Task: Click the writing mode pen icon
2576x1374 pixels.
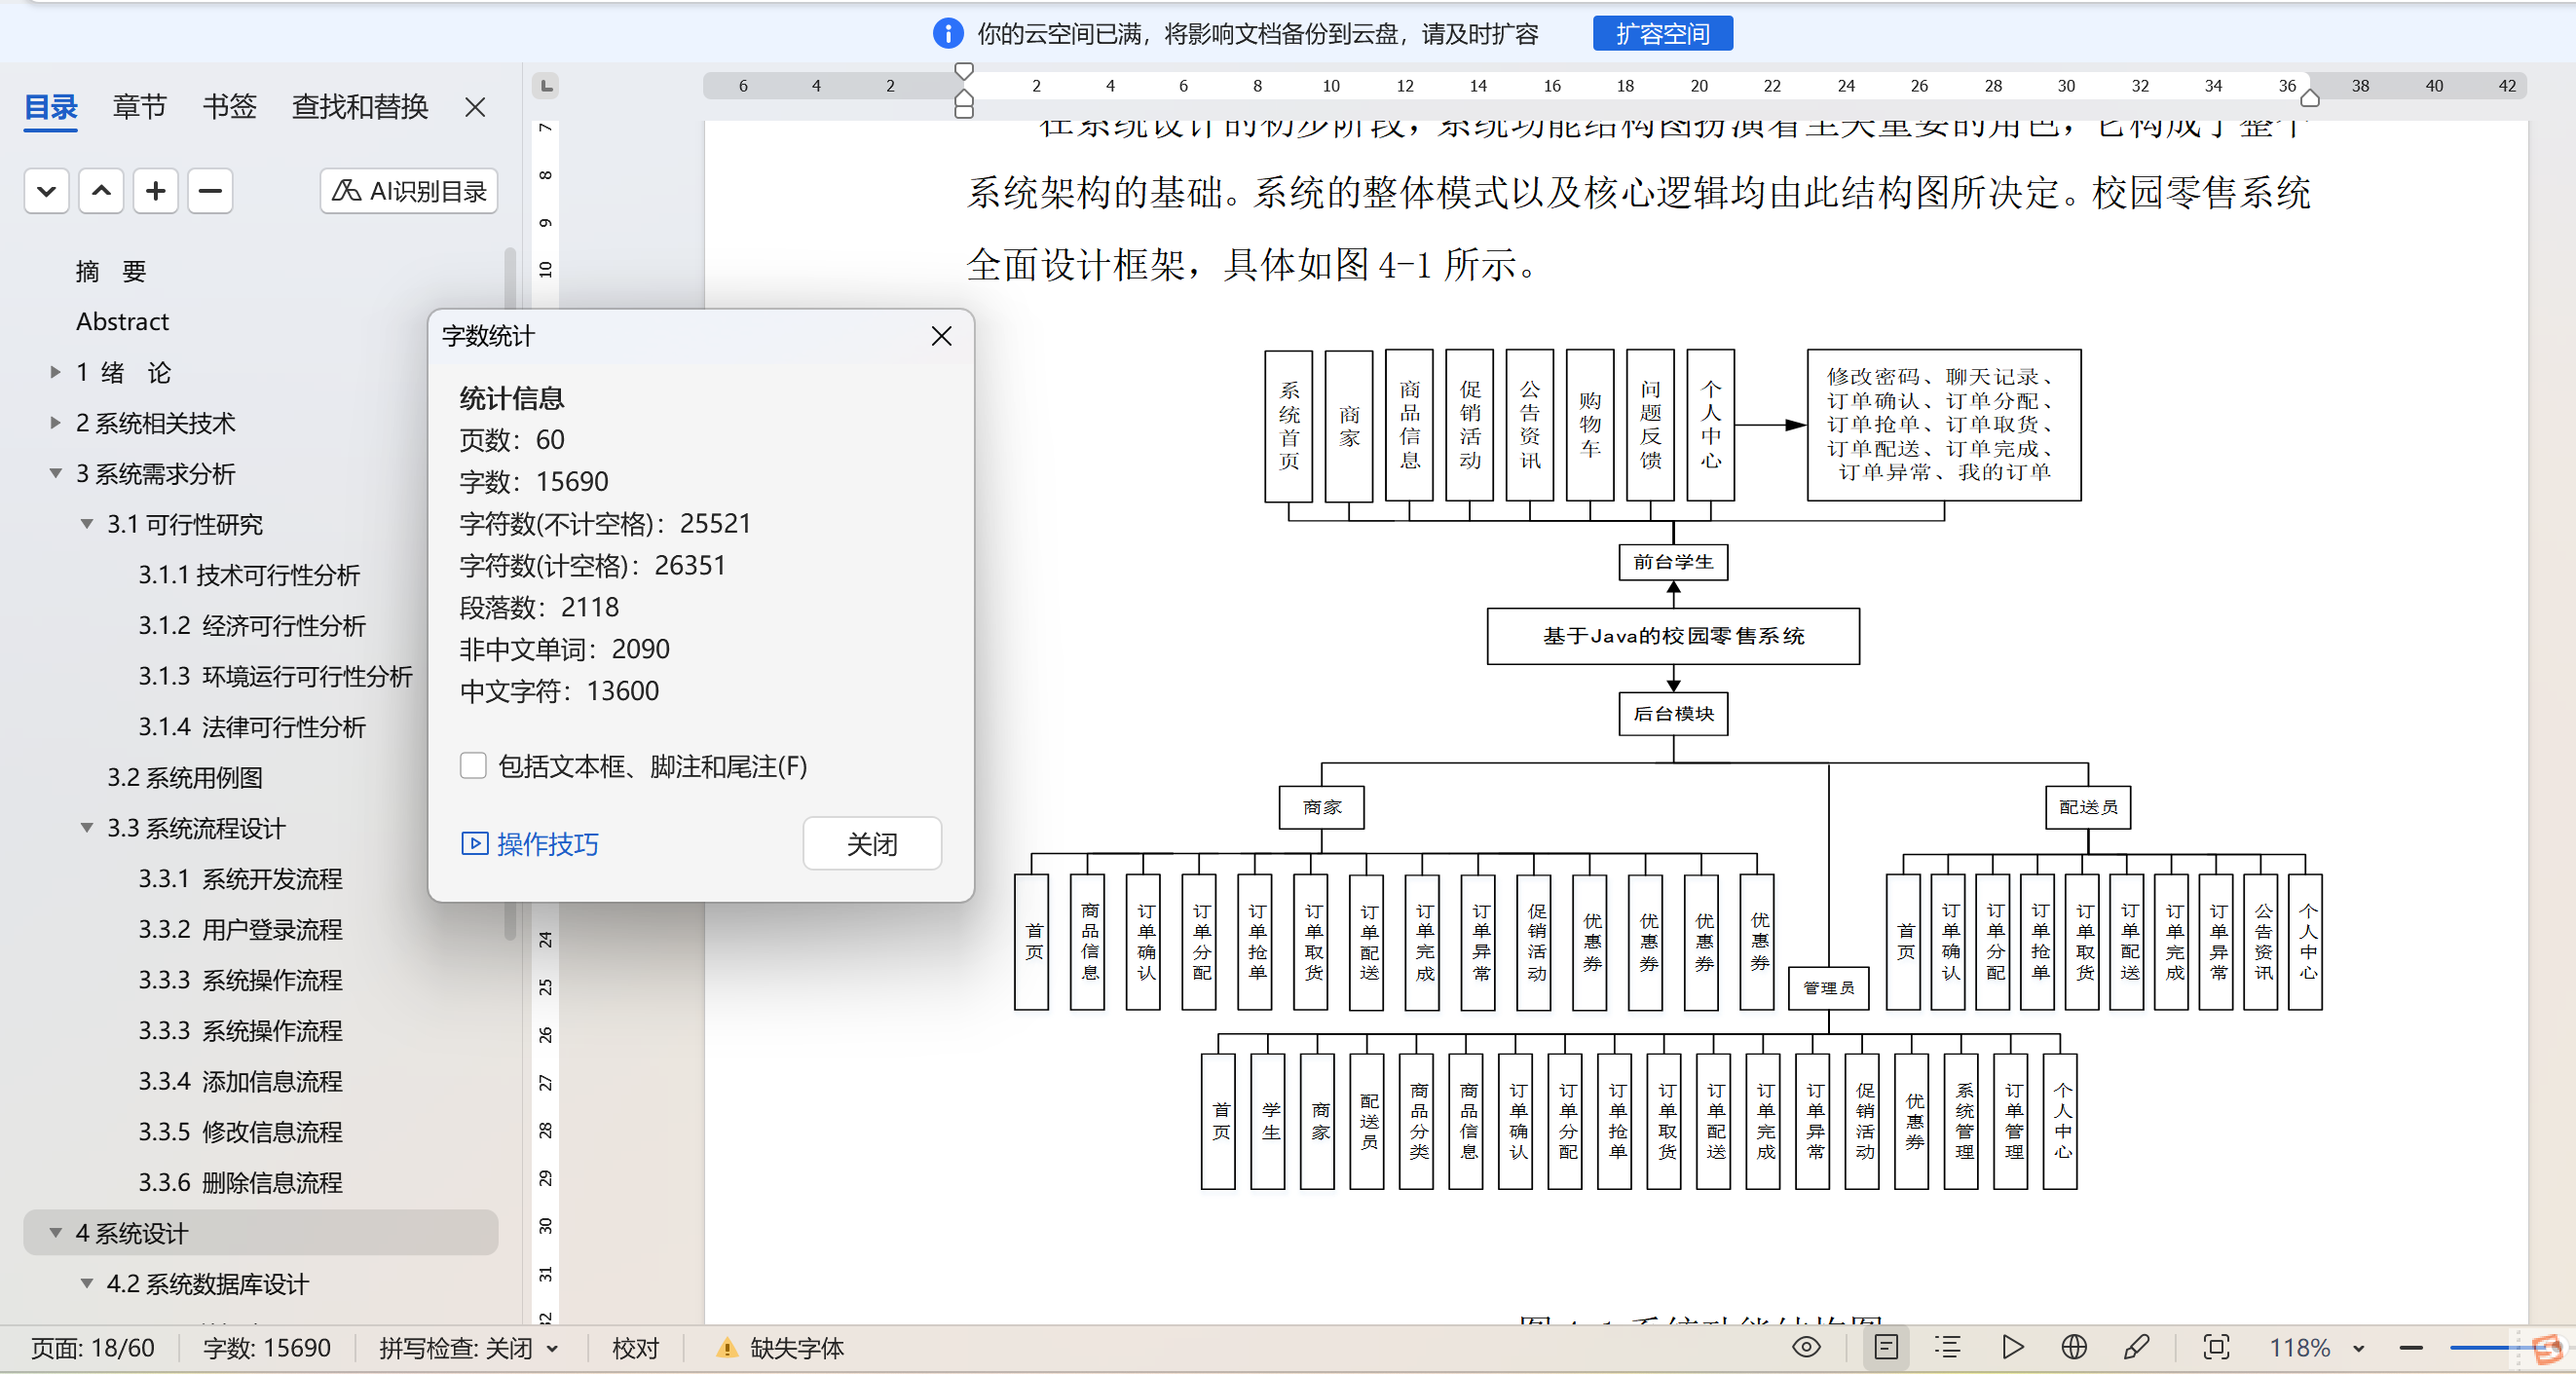Action: point(2135,1347)
